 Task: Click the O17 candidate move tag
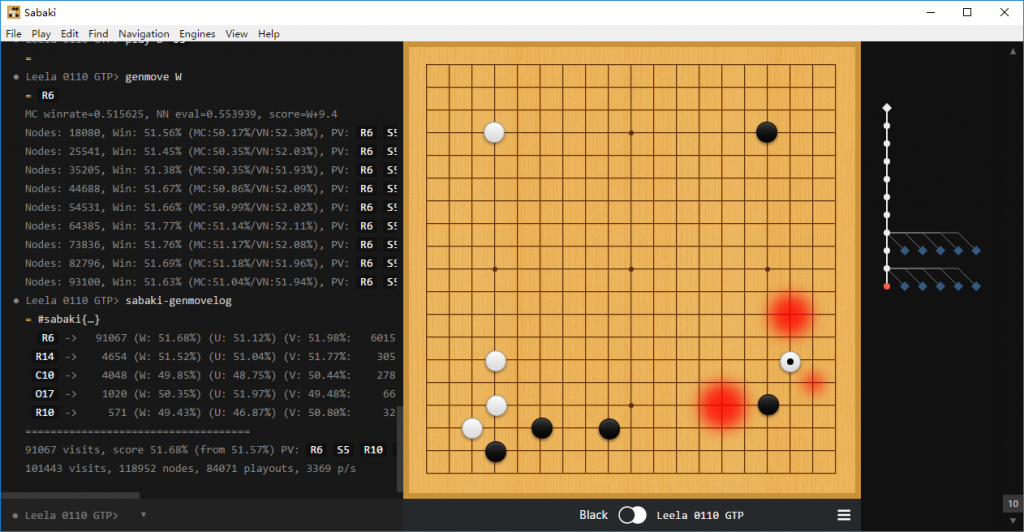(x=44, y=394)
